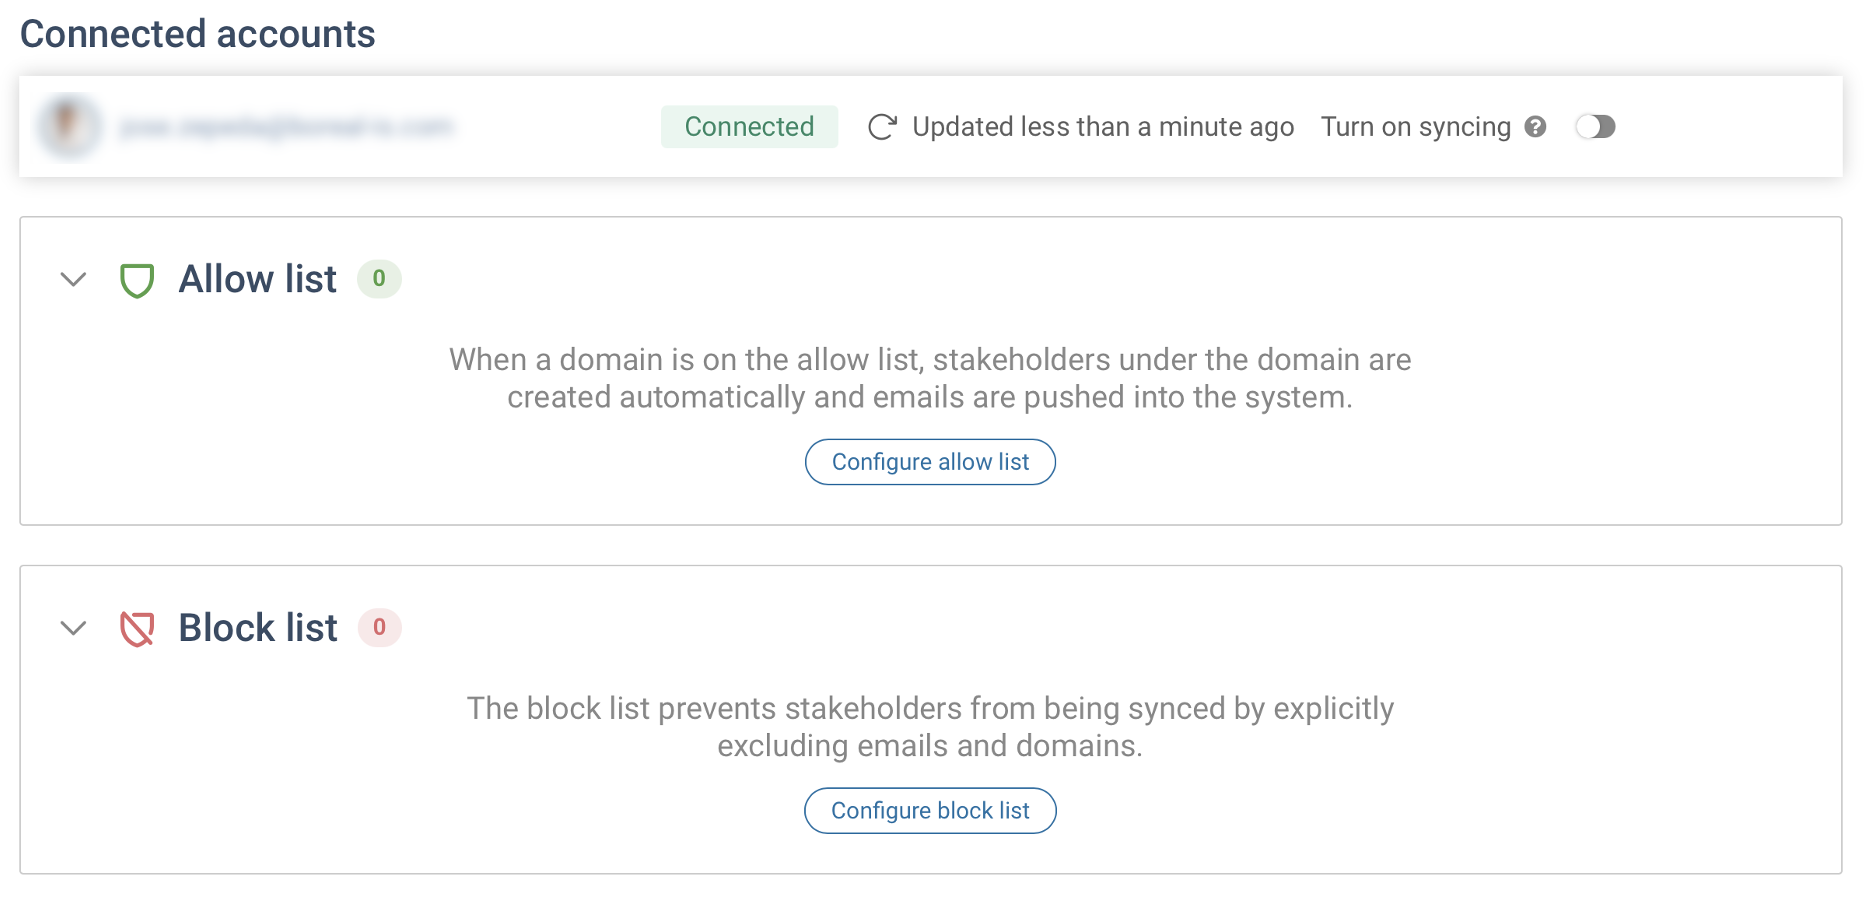The image size is (1866, 900).
Task: Click the Connected accounts heading
Action: pyautogui.click(x=198, y=34)
